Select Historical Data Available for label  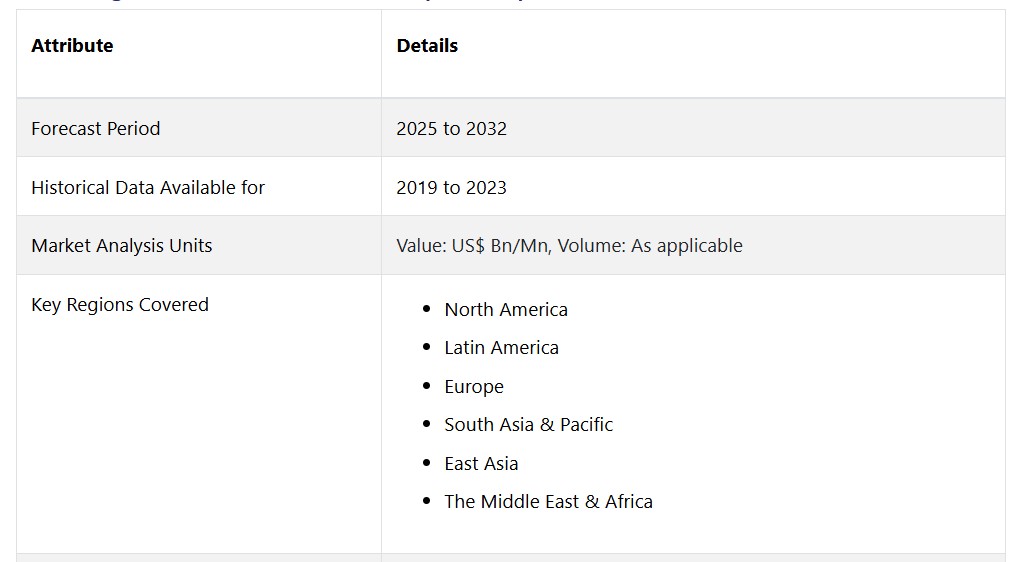[x=148, y=188]
